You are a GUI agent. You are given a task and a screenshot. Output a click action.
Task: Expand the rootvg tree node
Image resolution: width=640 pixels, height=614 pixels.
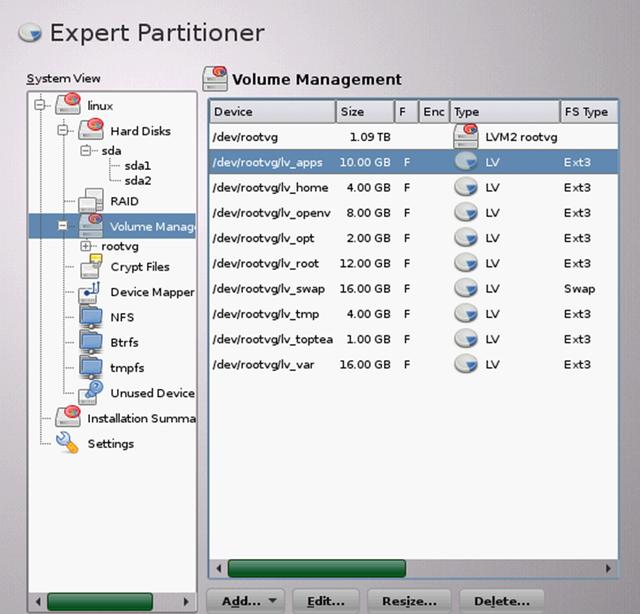pos(85,246)
